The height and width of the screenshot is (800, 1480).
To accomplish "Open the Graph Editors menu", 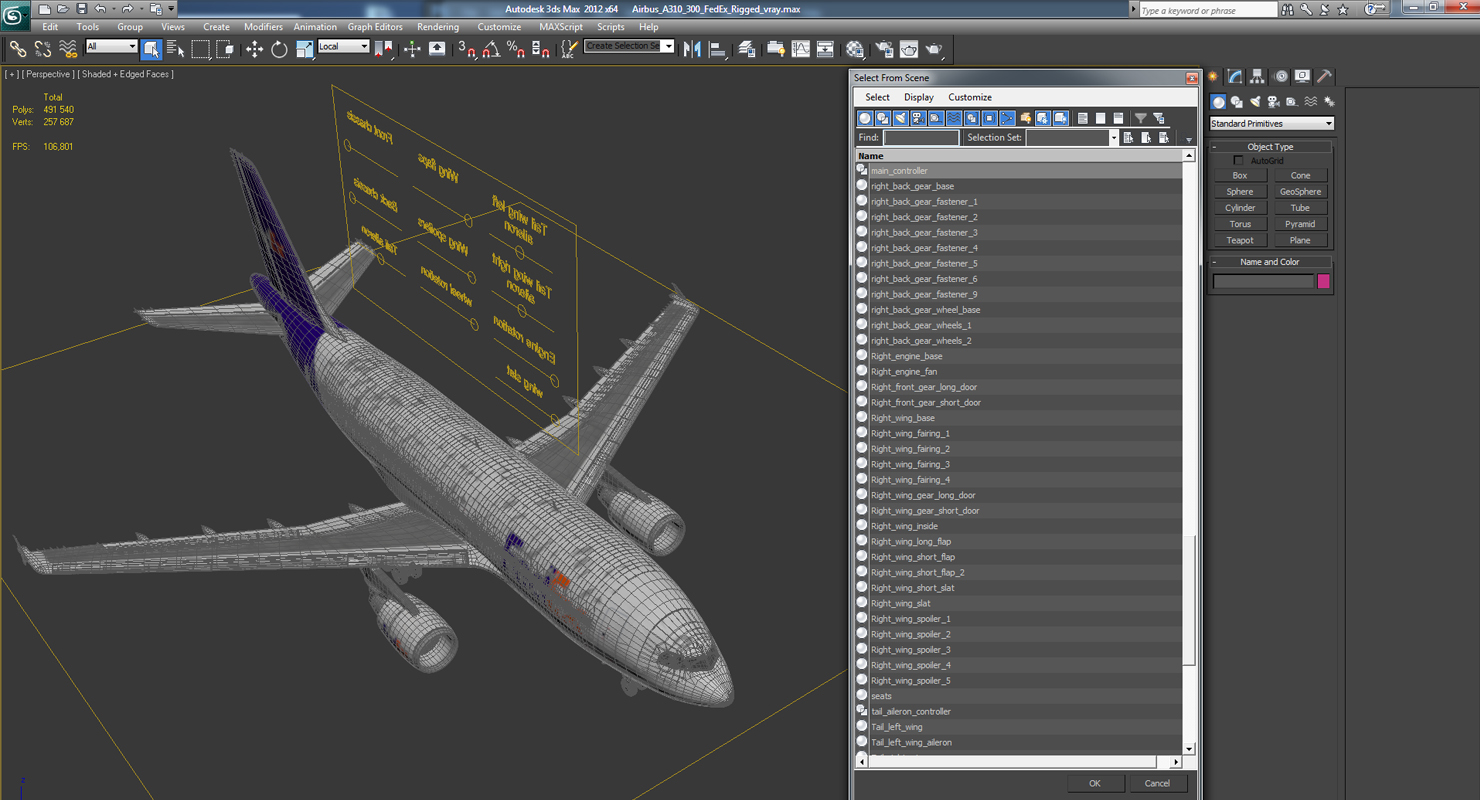I will pos(375,27).
